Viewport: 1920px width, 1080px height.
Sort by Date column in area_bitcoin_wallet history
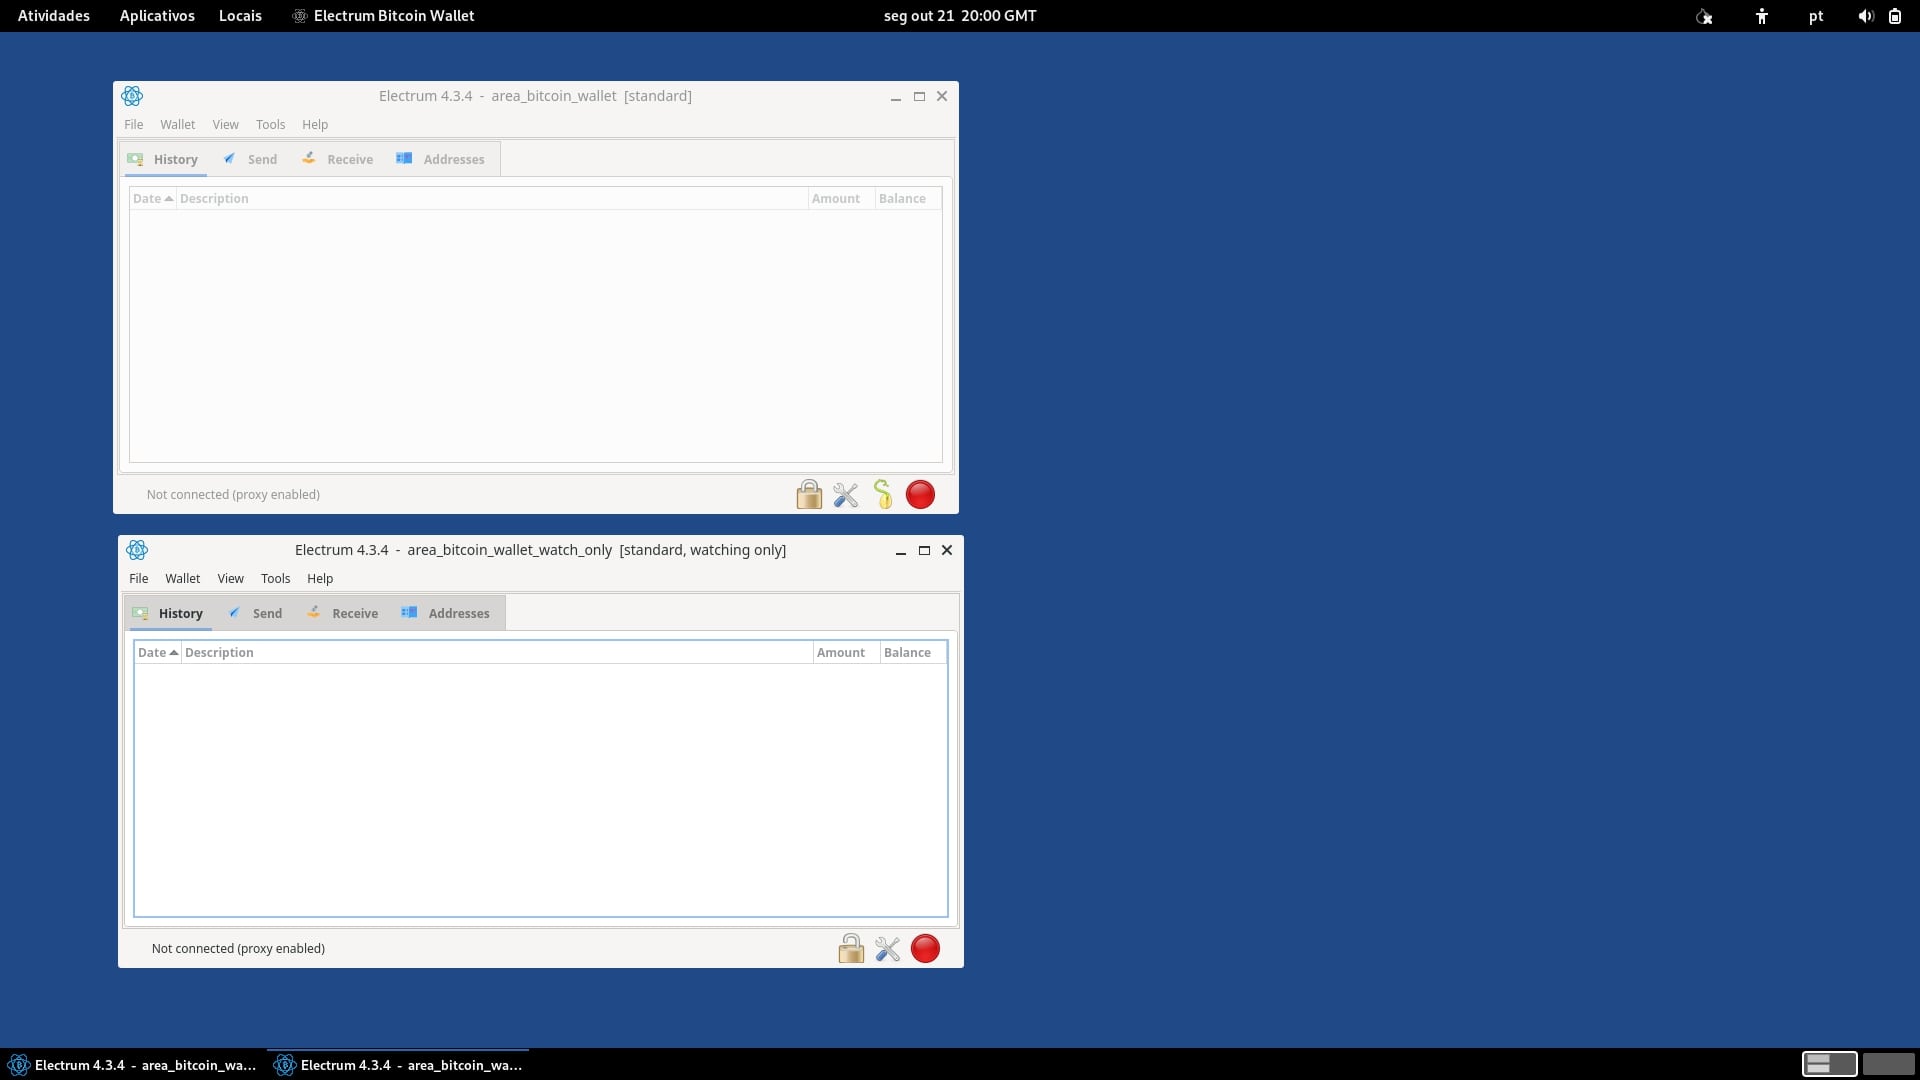(153, 199)
